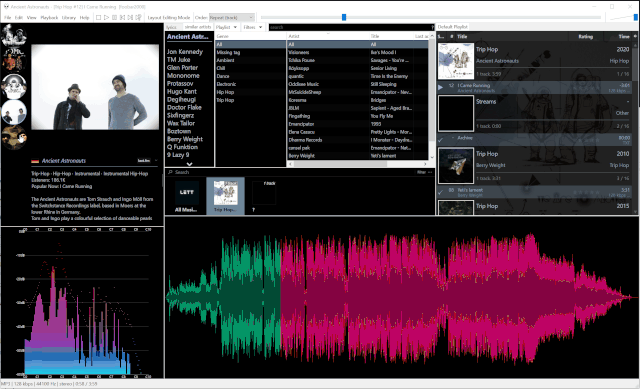Click scroll right arrow of filter horizontal scrollbar
Viewport: 640px width, 389px height.
(x=425, y=164)
